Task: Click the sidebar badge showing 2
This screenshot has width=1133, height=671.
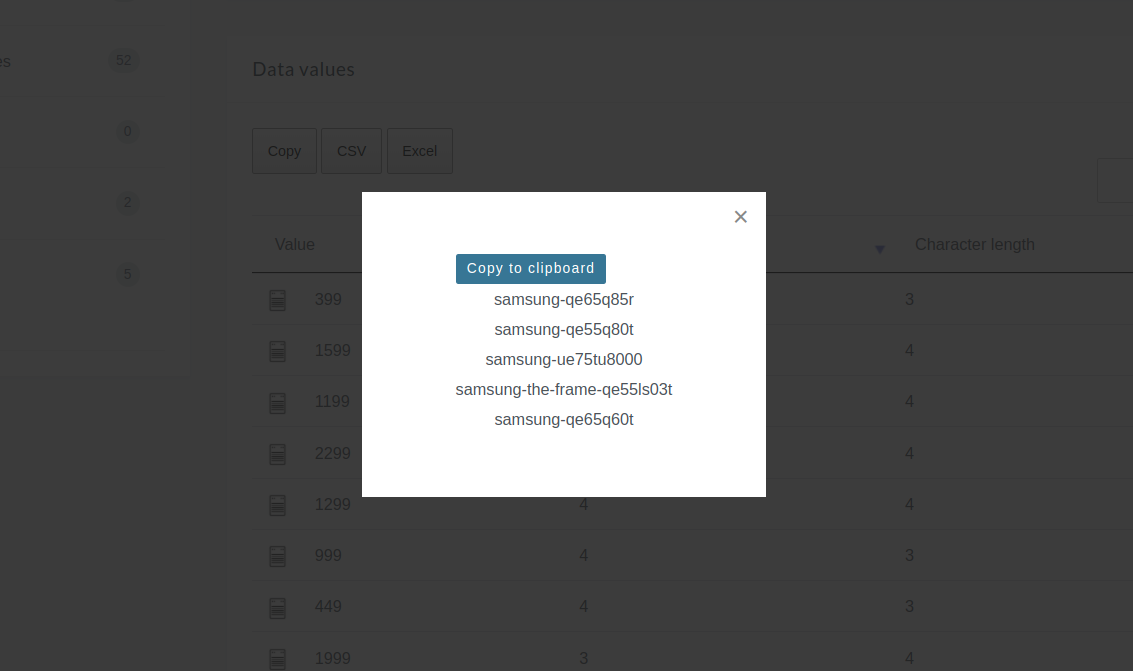Action: (x=127, y=202)
